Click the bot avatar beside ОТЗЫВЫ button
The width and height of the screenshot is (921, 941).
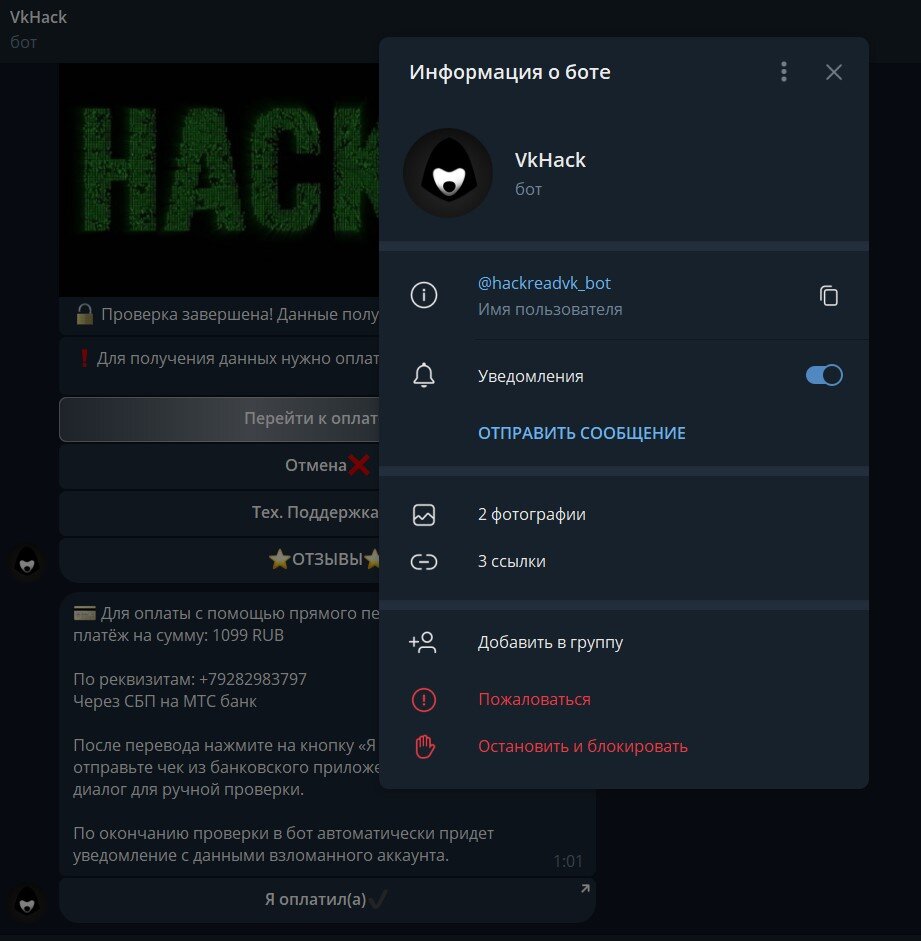coord(27,562)
